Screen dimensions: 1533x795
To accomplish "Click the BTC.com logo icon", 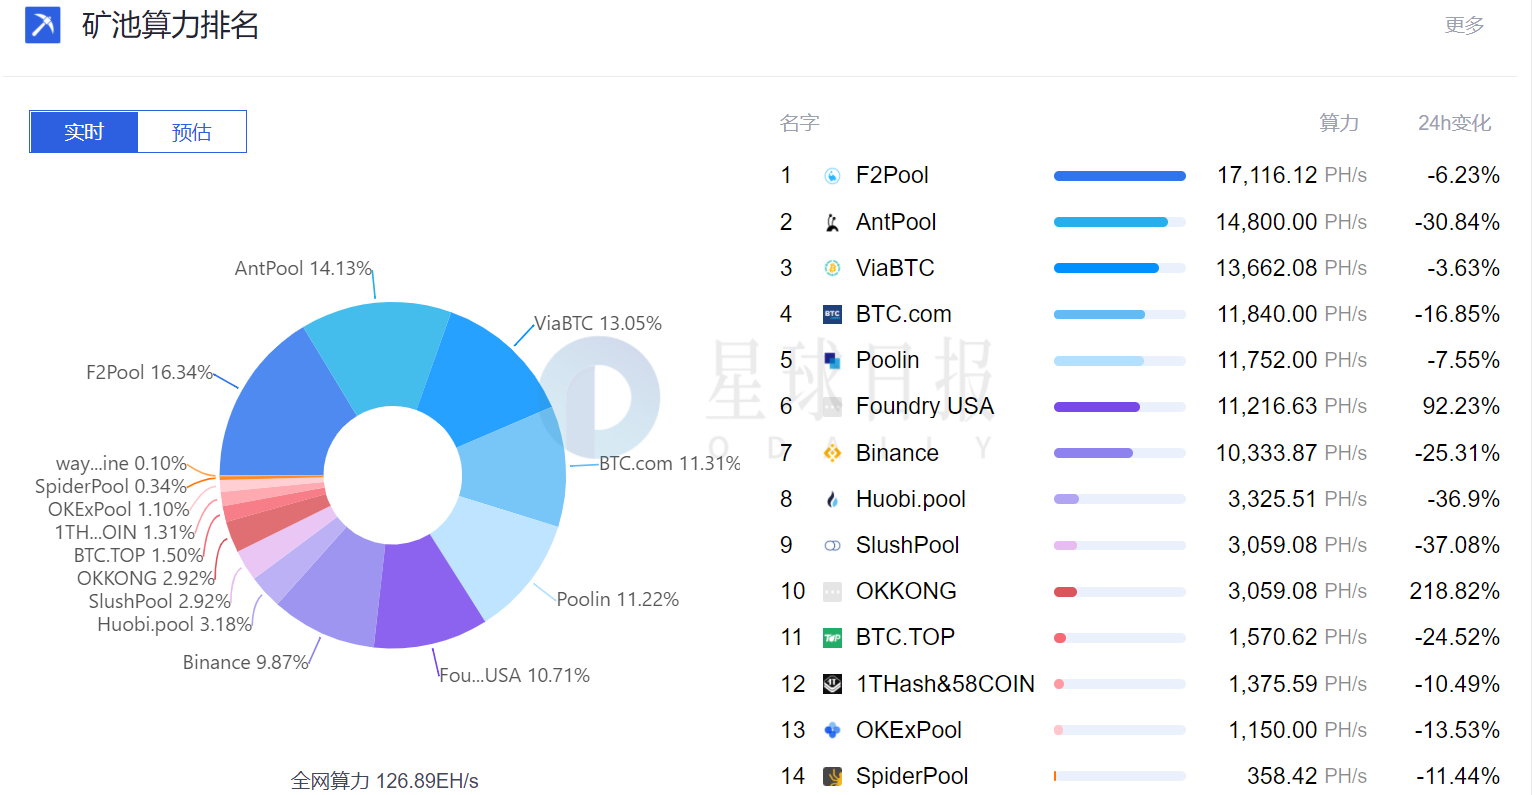I will pyautogui.click(x=832, y=314).
